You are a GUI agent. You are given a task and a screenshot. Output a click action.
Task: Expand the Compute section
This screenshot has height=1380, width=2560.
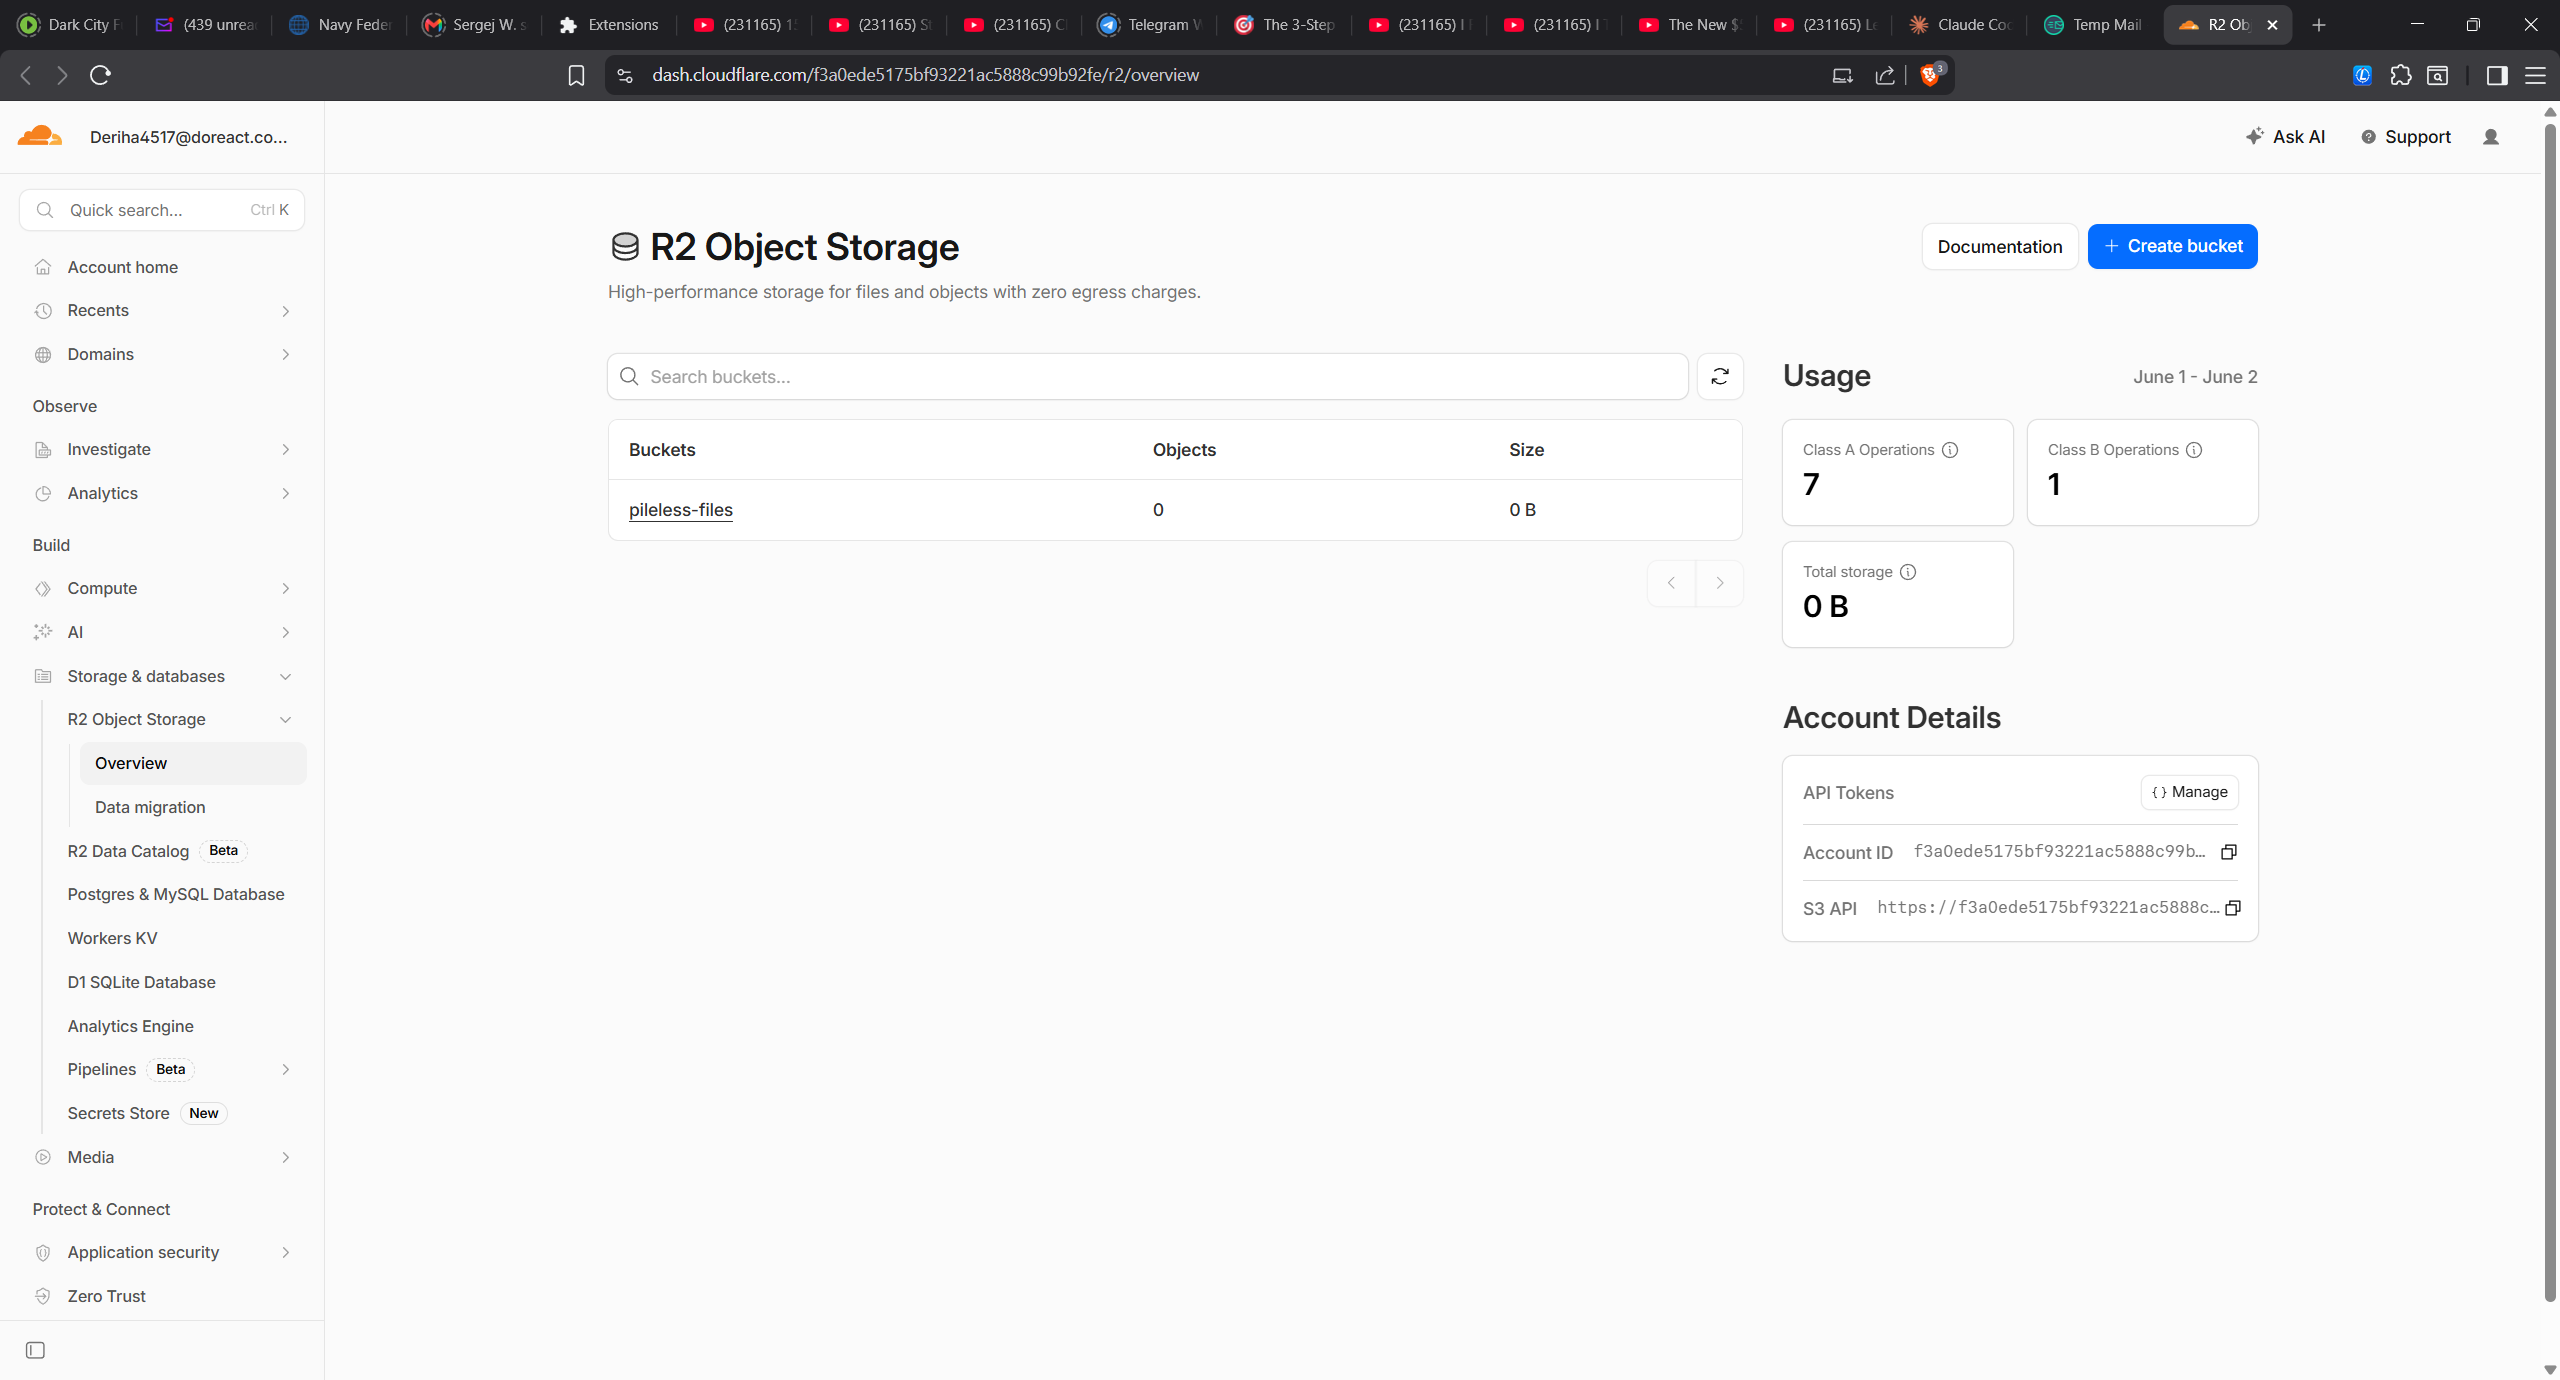(161, 588)
